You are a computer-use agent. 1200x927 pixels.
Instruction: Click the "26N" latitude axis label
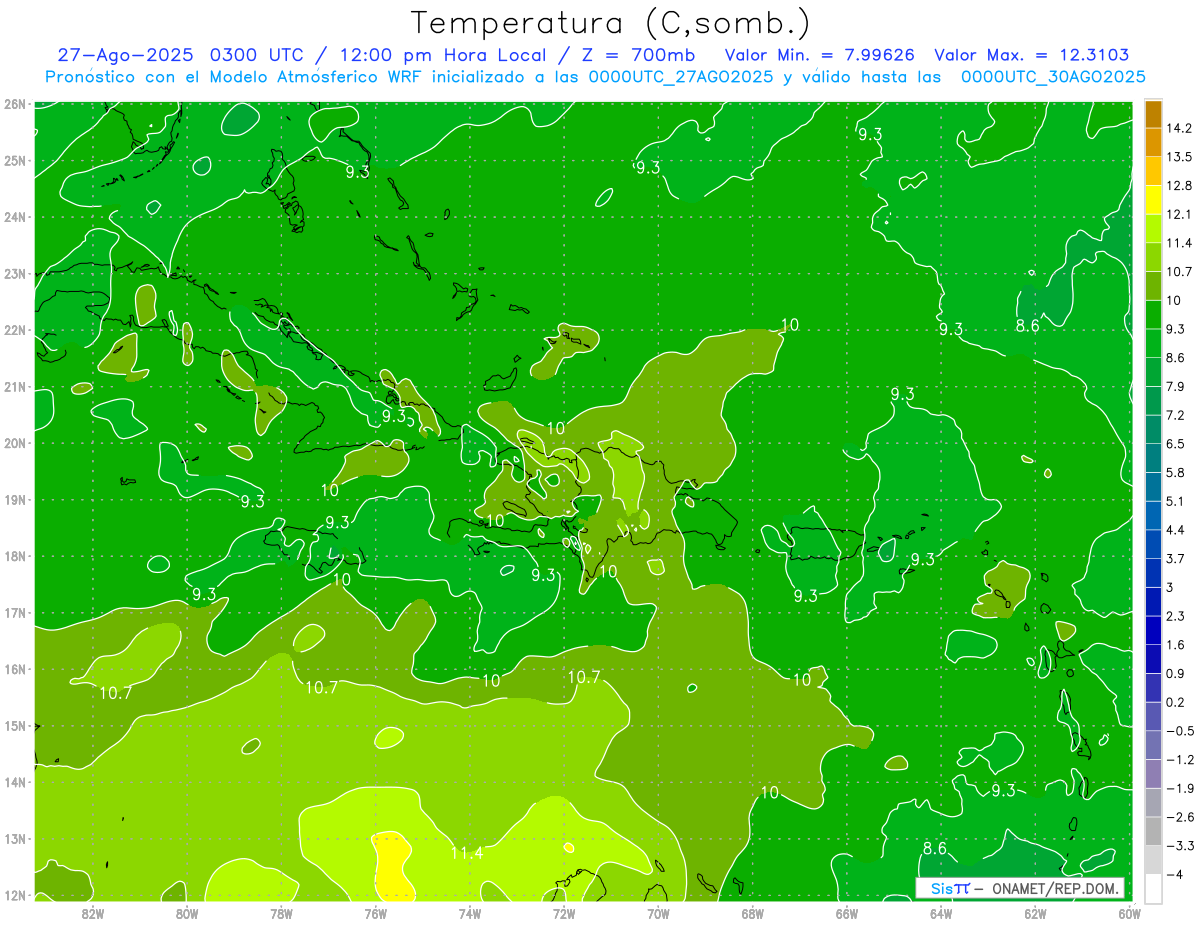15,104
